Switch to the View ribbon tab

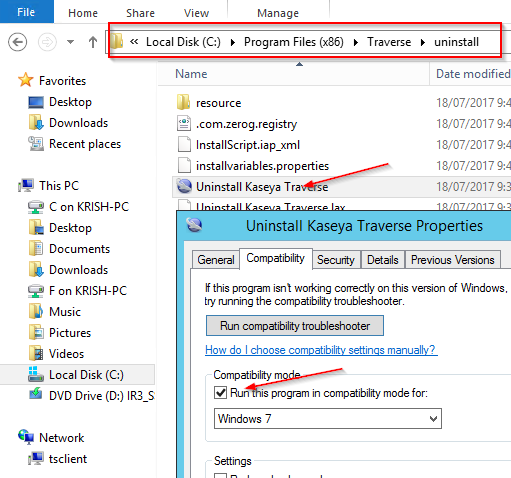tap(196, 13)
